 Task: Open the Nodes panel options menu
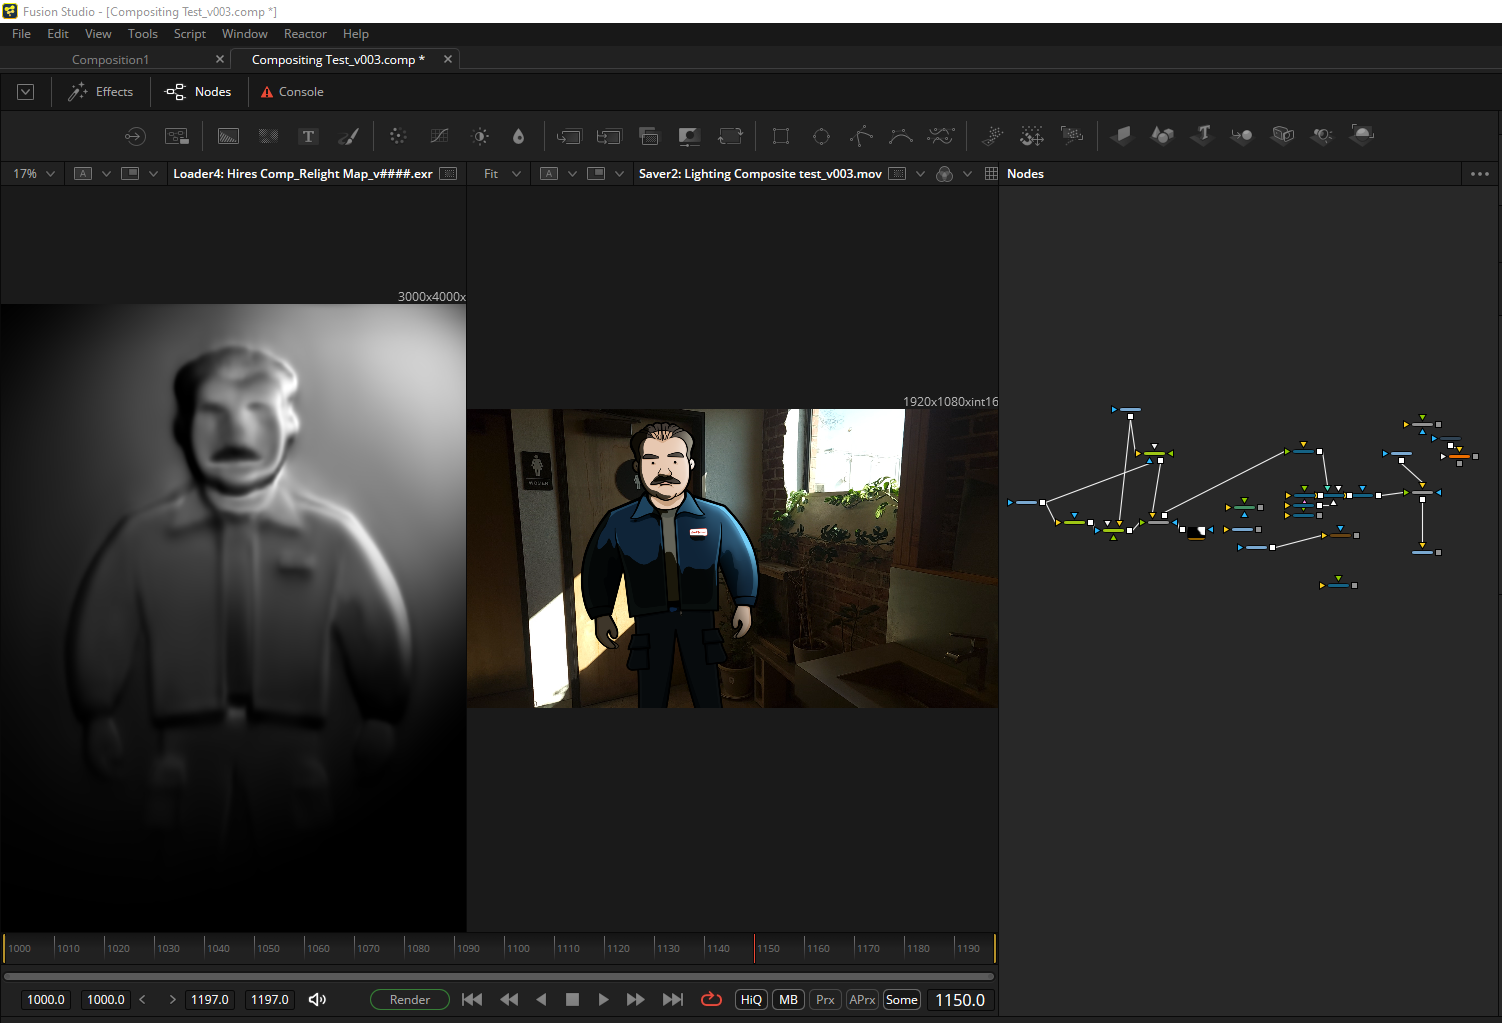point(1480,174)
